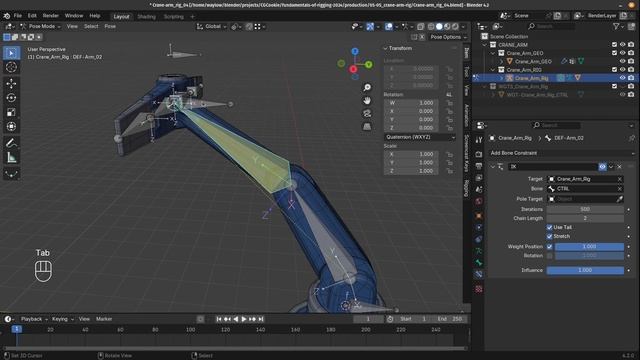This screenshot has height=360, width=640.
Task: Toggle the Use Tail checkbox
Action: 549,227
